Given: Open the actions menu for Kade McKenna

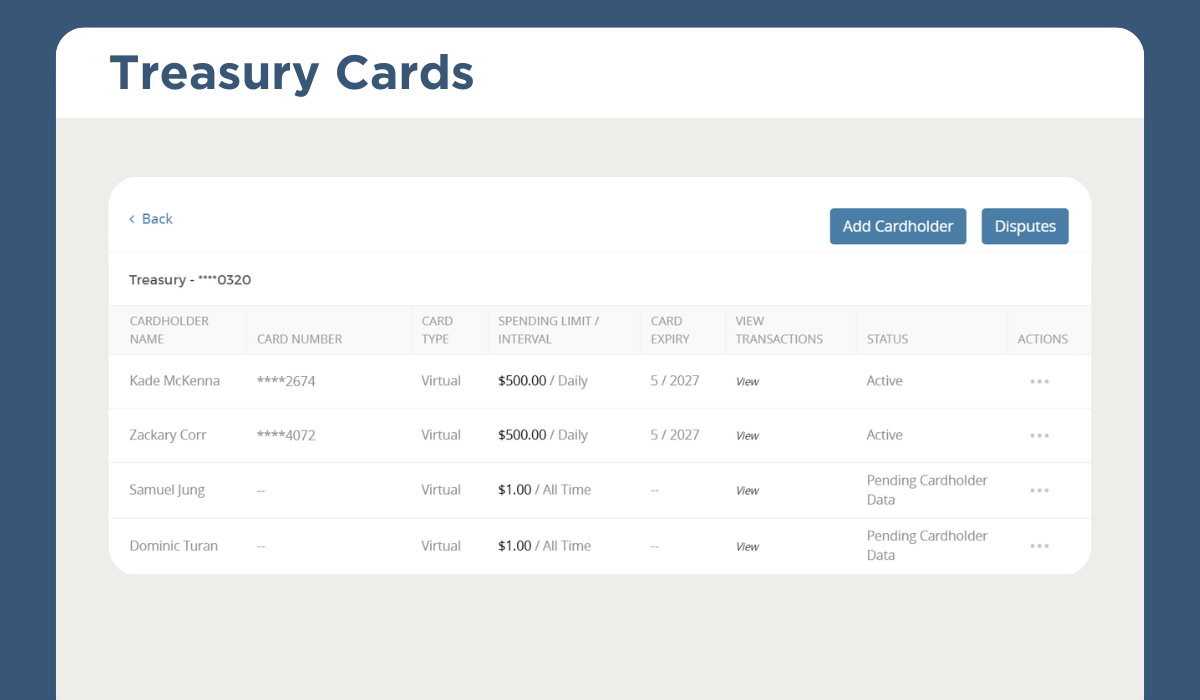Looking at the screenshot, I should [x=1039, y=381].
